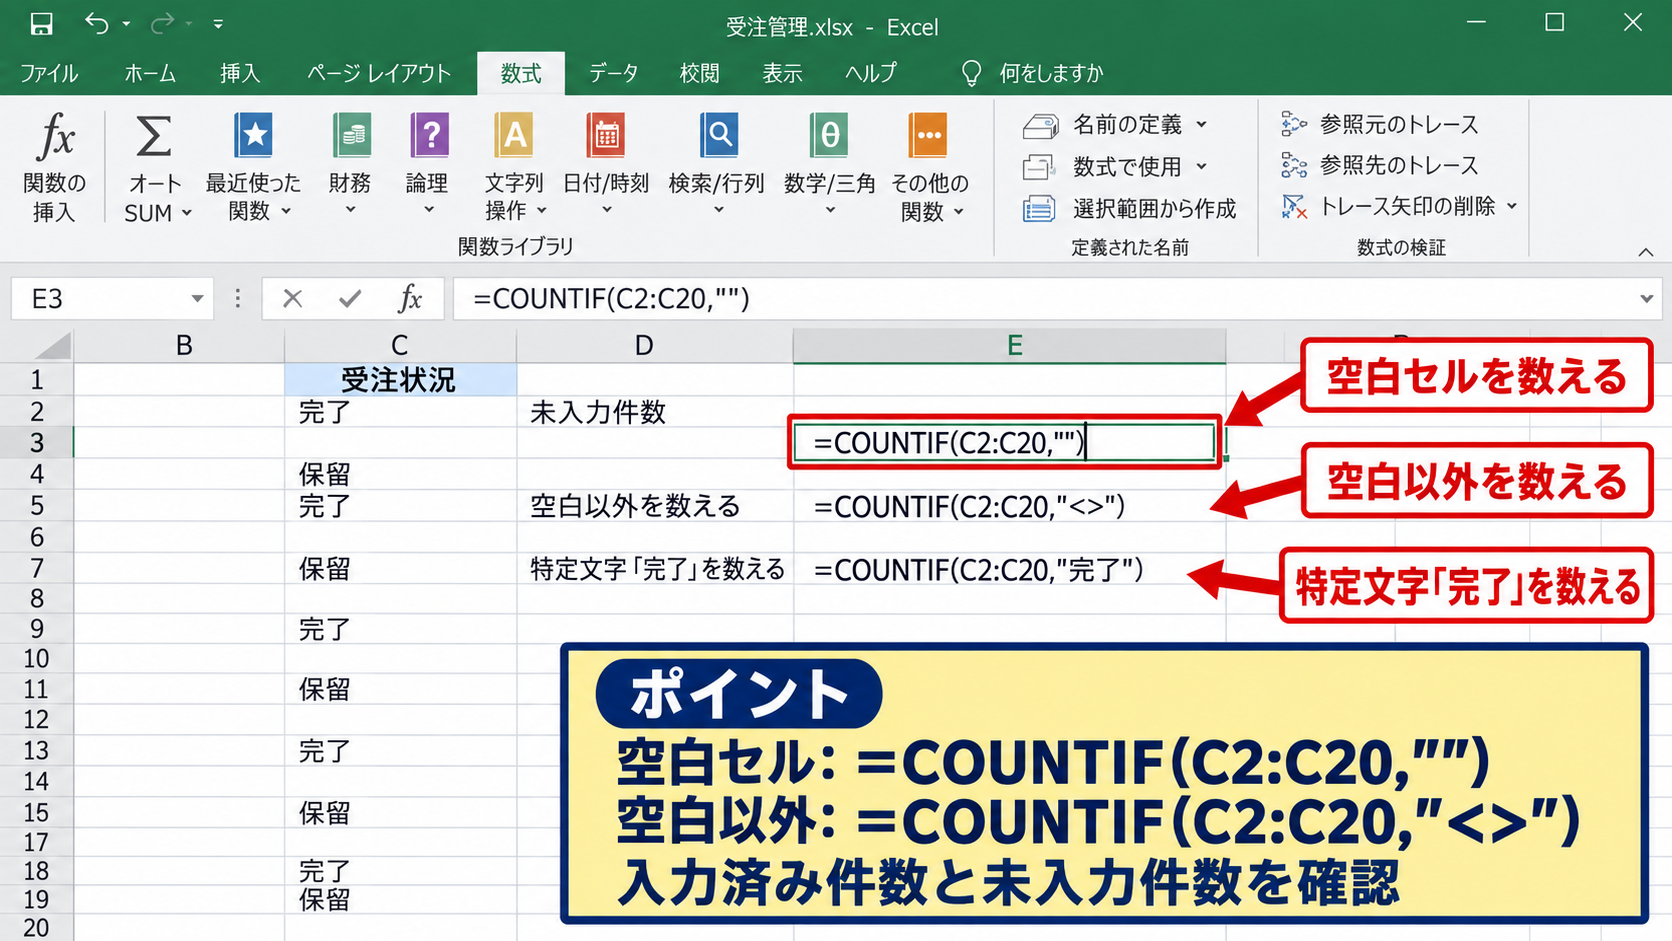Open the Date/Time (日付/時刻) functions icon
This screenshot has width=1672, height=941.
pos(606,135)
